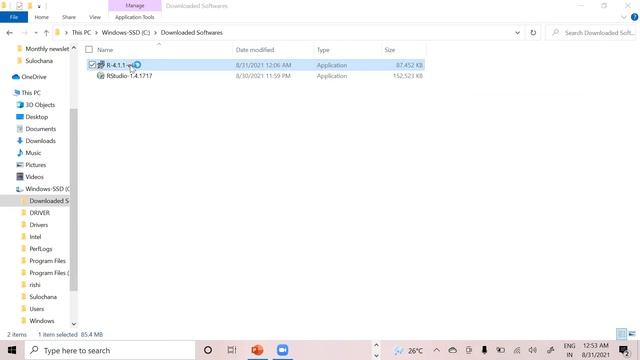Open Task View on the taskbar
Image resolution: width=640 pixels, height=360 pixels.
pos(232,350)
